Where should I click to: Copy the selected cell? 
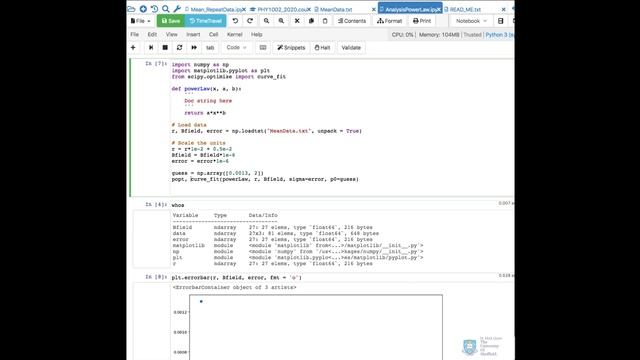click(311, 21)
